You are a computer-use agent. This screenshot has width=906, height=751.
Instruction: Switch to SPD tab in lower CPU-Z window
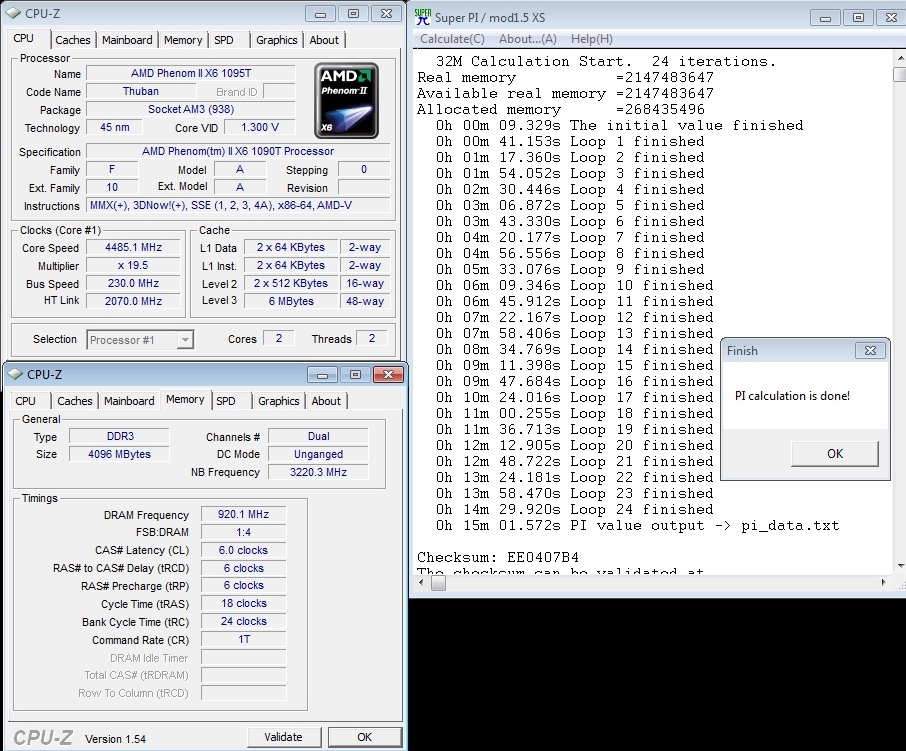coord(226,401)
